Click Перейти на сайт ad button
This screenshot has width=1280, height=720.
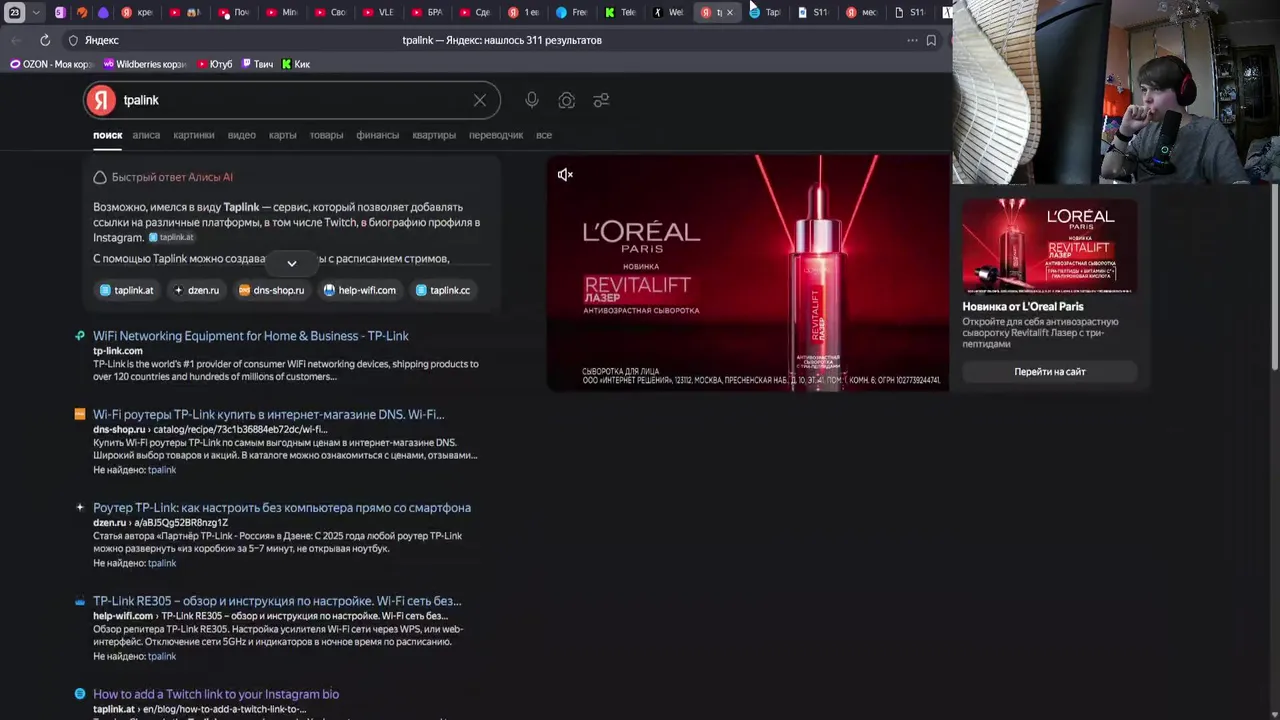click(1050, 372)
